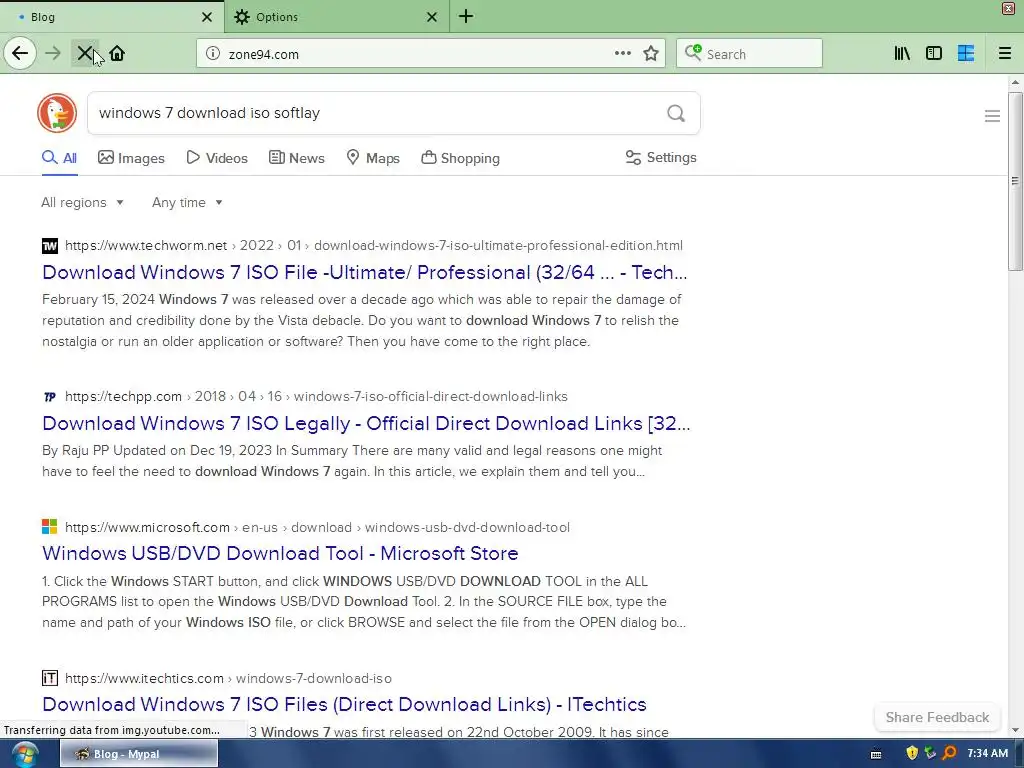Switch to News results
This screenshot has height=768, width=1024.
296,158
